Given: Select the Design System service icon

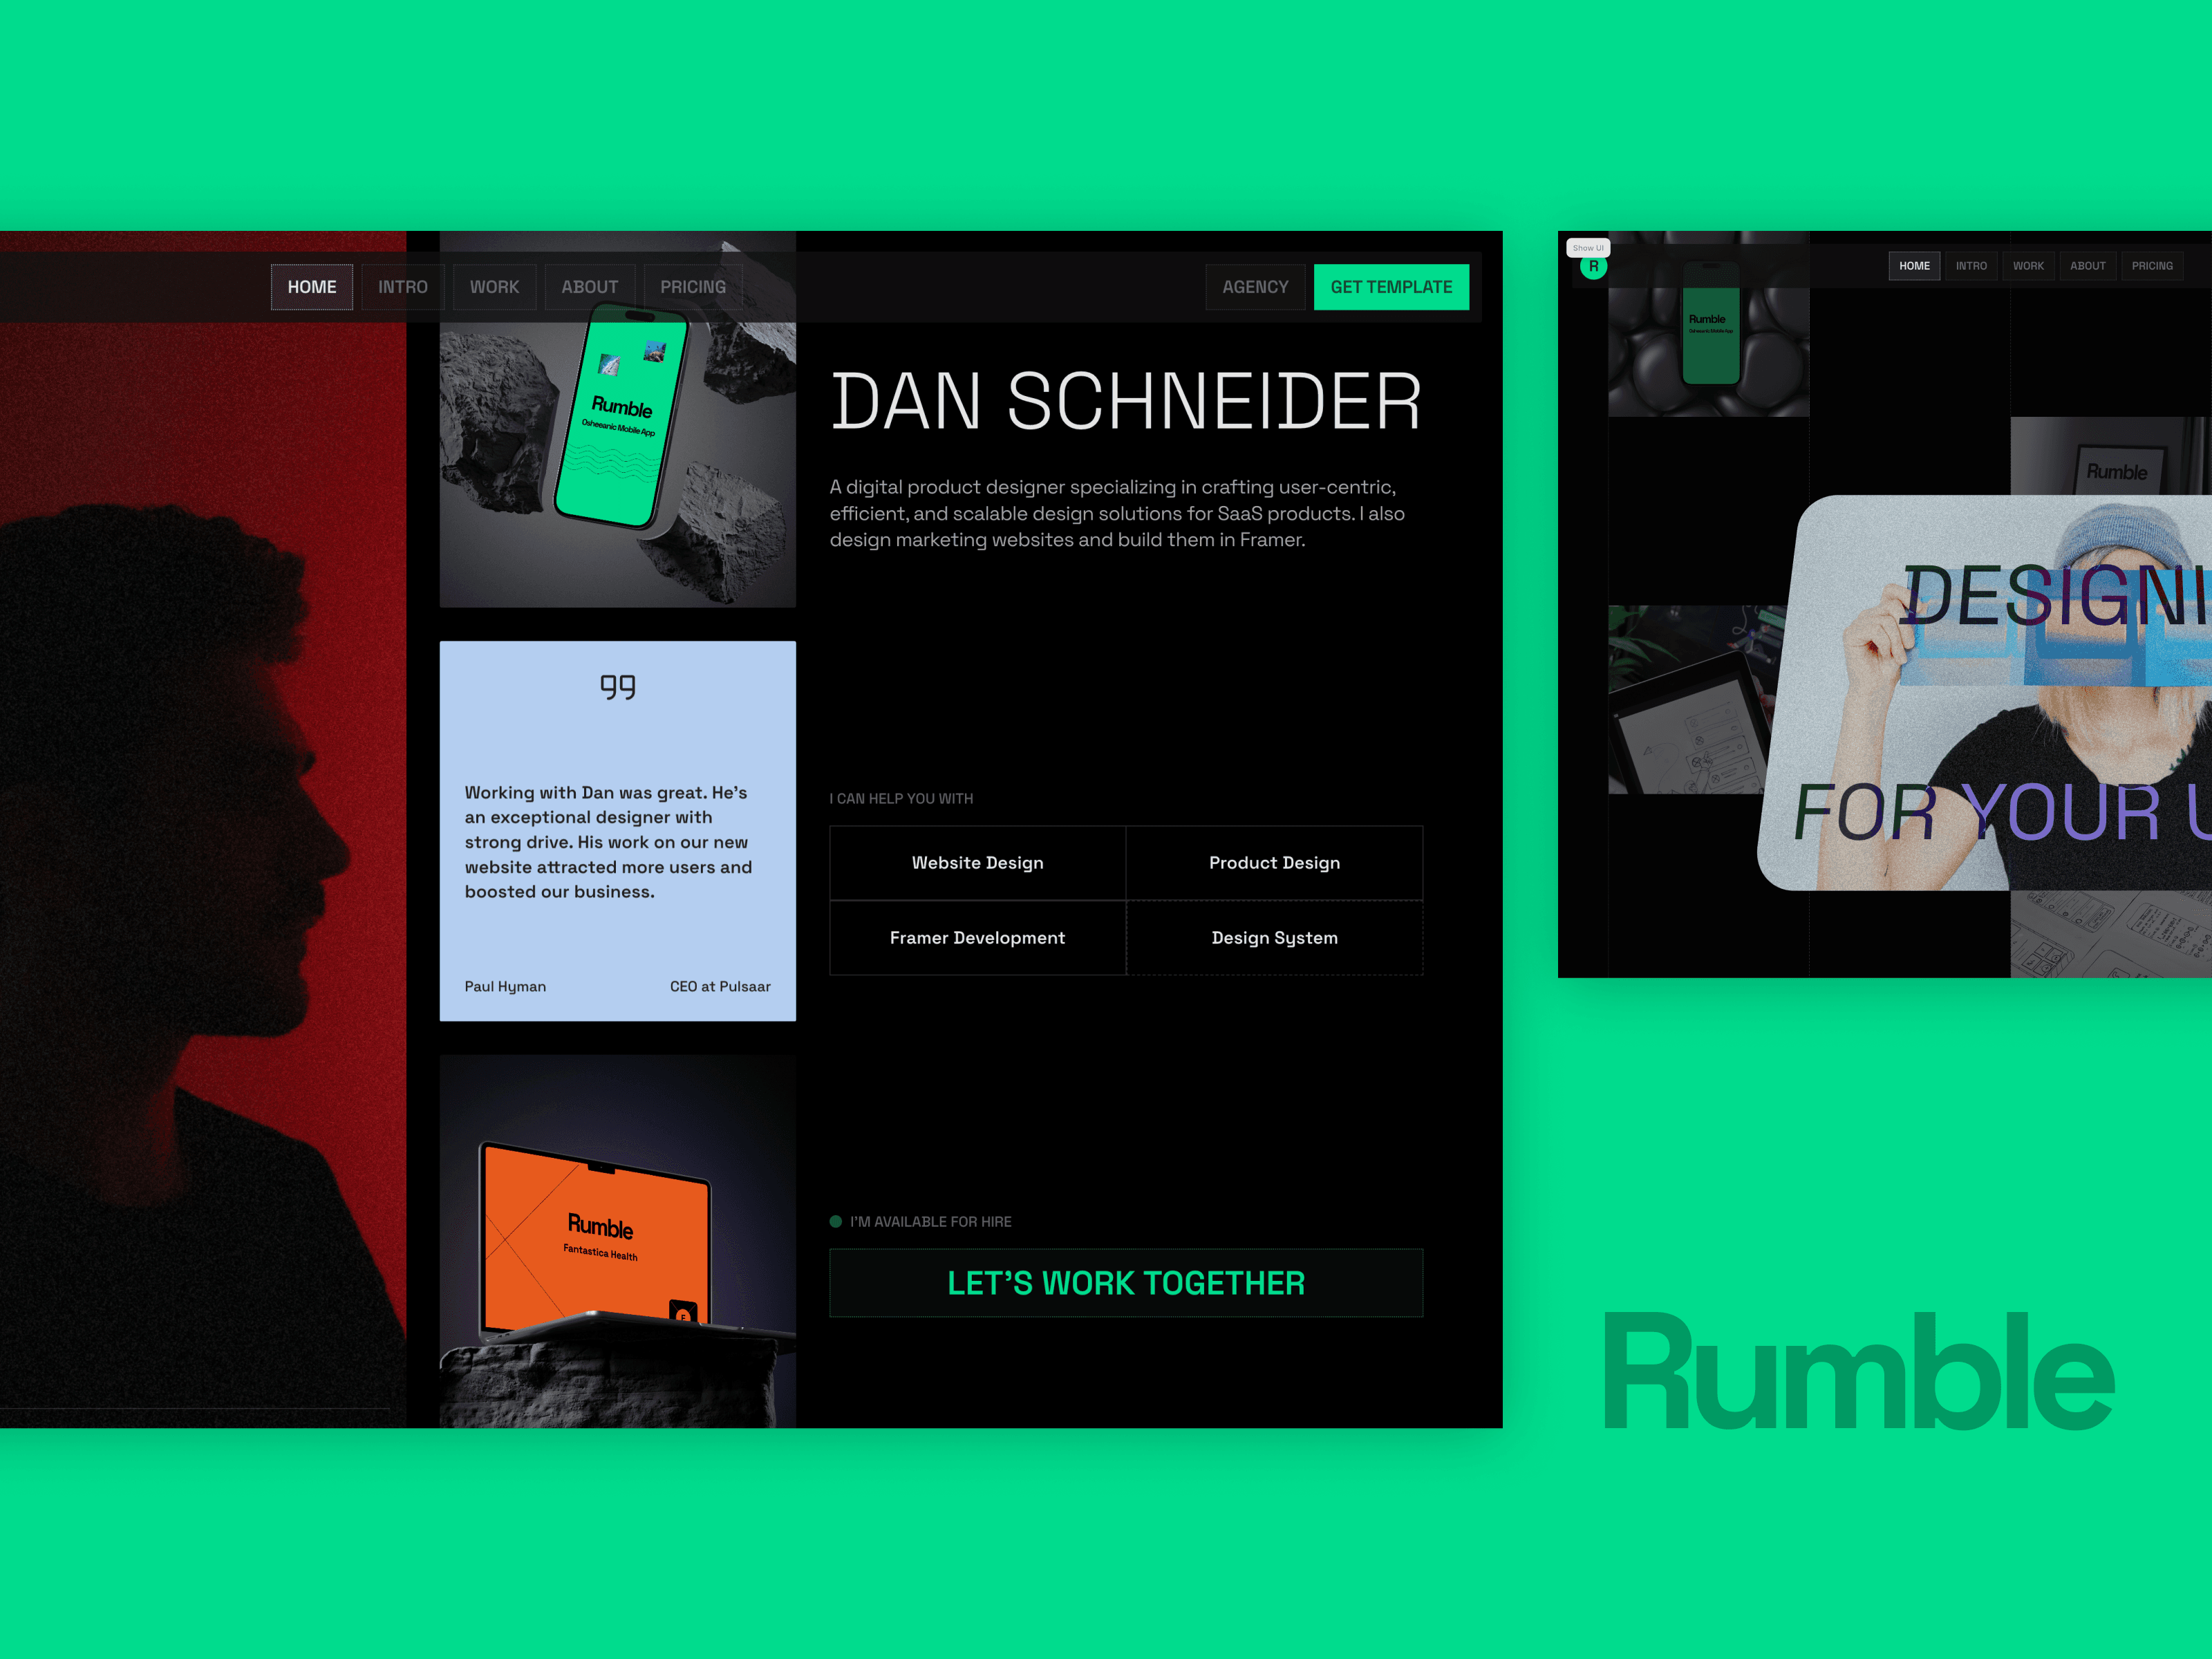Looking at the screenshot, I should tap(1273, 937).
